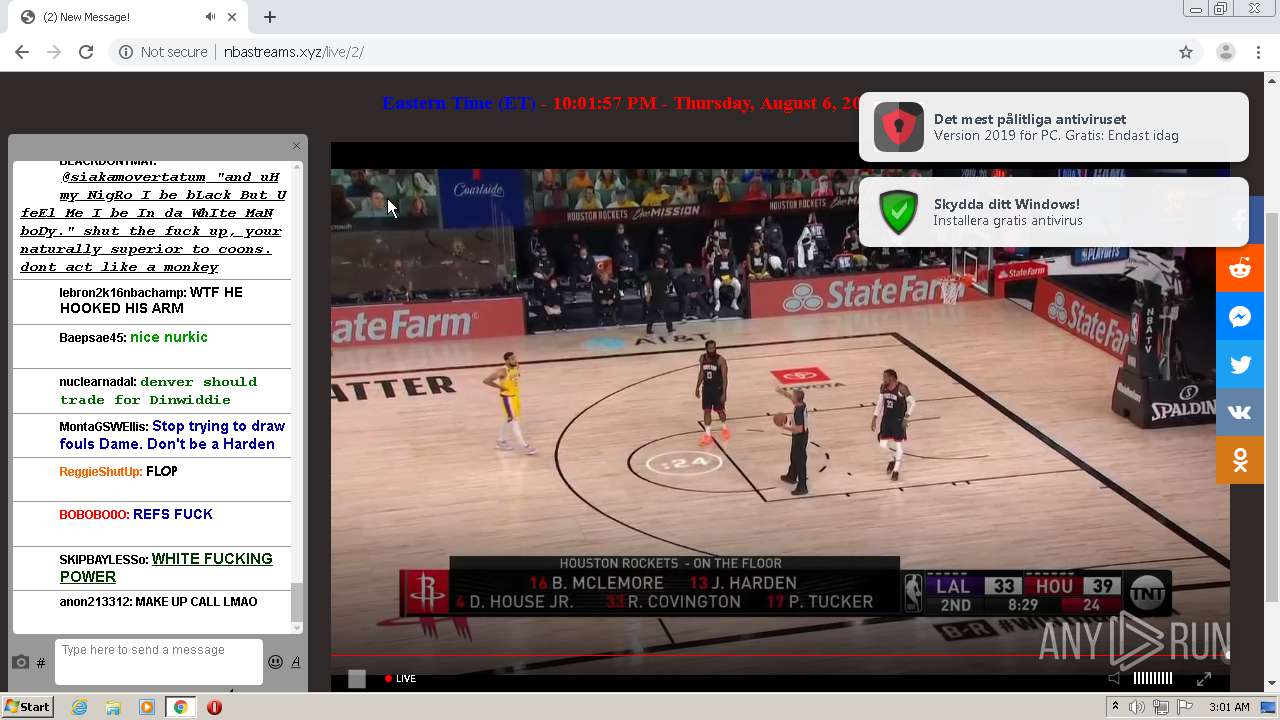Image resolution: width=1280 pixels, height=720 pixels.
Task: Click chat scrollbar thumb
Action: click(x=296, y=602)
